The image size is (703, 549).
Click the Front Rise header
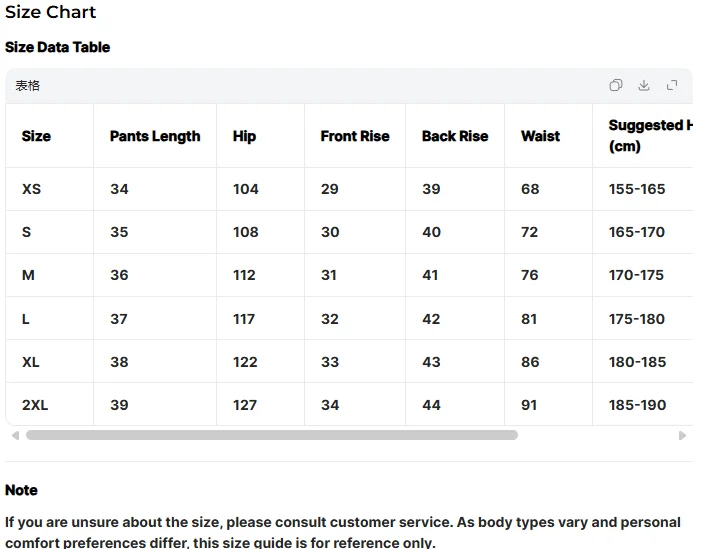pyautogui.click(x=355, y=136)
